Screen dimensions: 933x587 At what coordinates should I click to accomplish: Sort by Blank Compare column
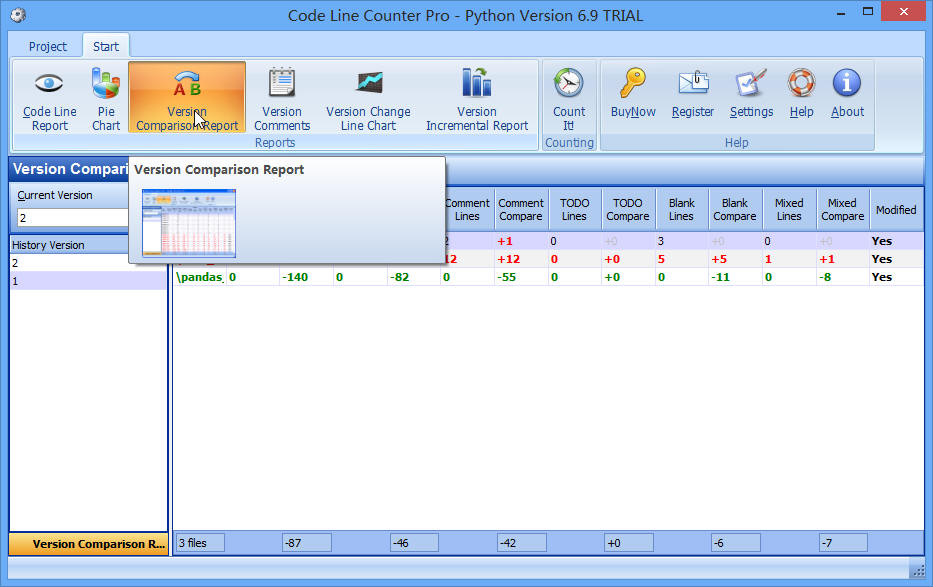point(735,209)
